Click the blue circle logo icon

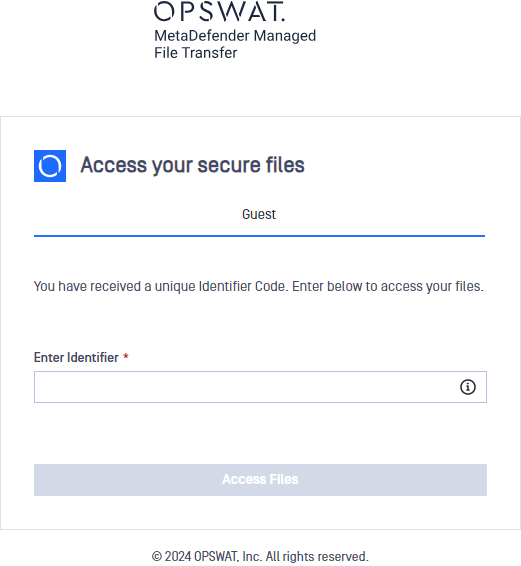click(50, 166)
